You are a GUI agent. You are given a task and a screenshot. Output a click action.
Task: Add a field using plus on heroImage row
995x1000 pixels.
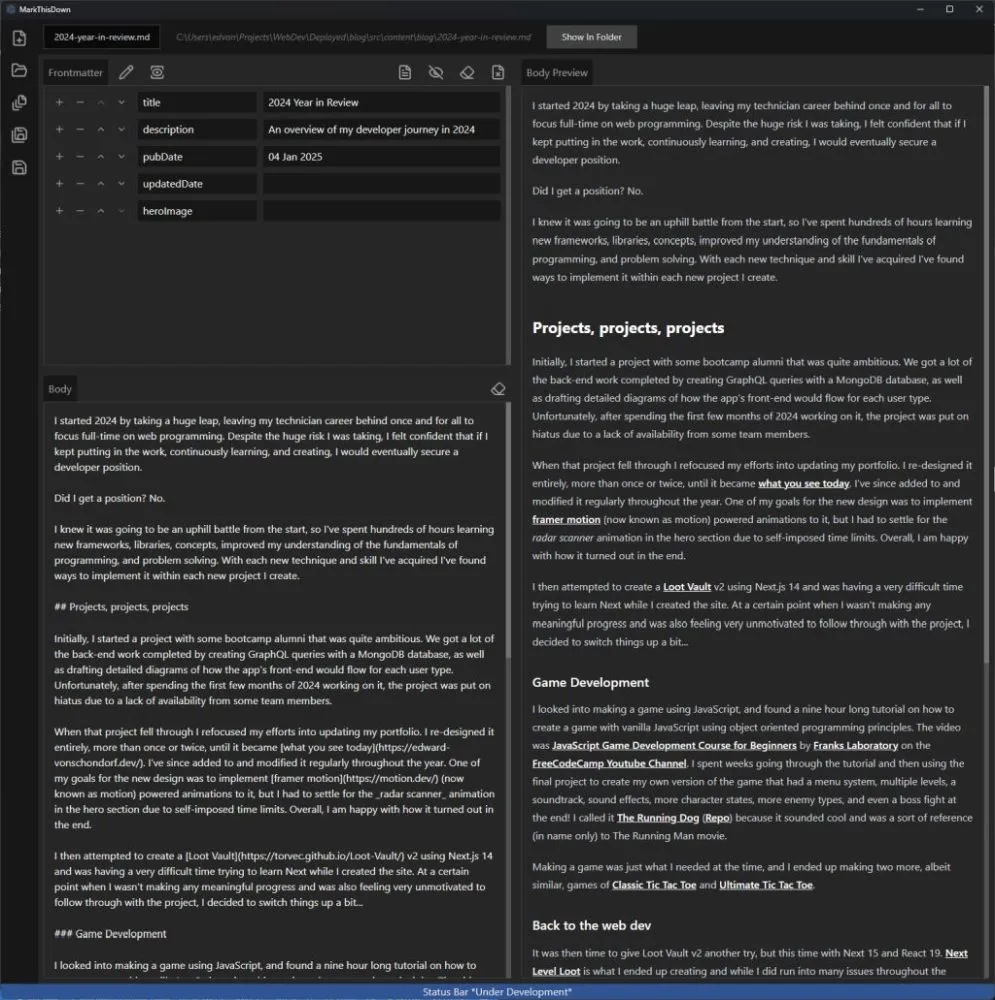click(59, 210)
